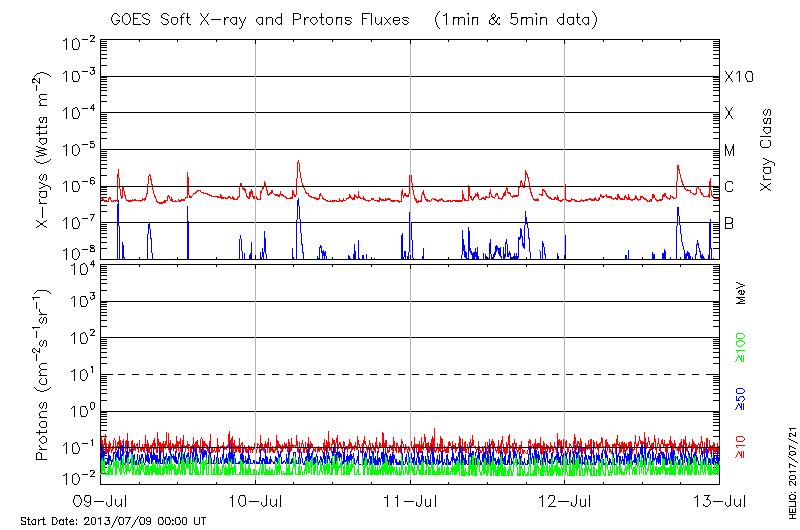
Task: Click the HELIO date stamp on right edge
Action: click(789, 460)
